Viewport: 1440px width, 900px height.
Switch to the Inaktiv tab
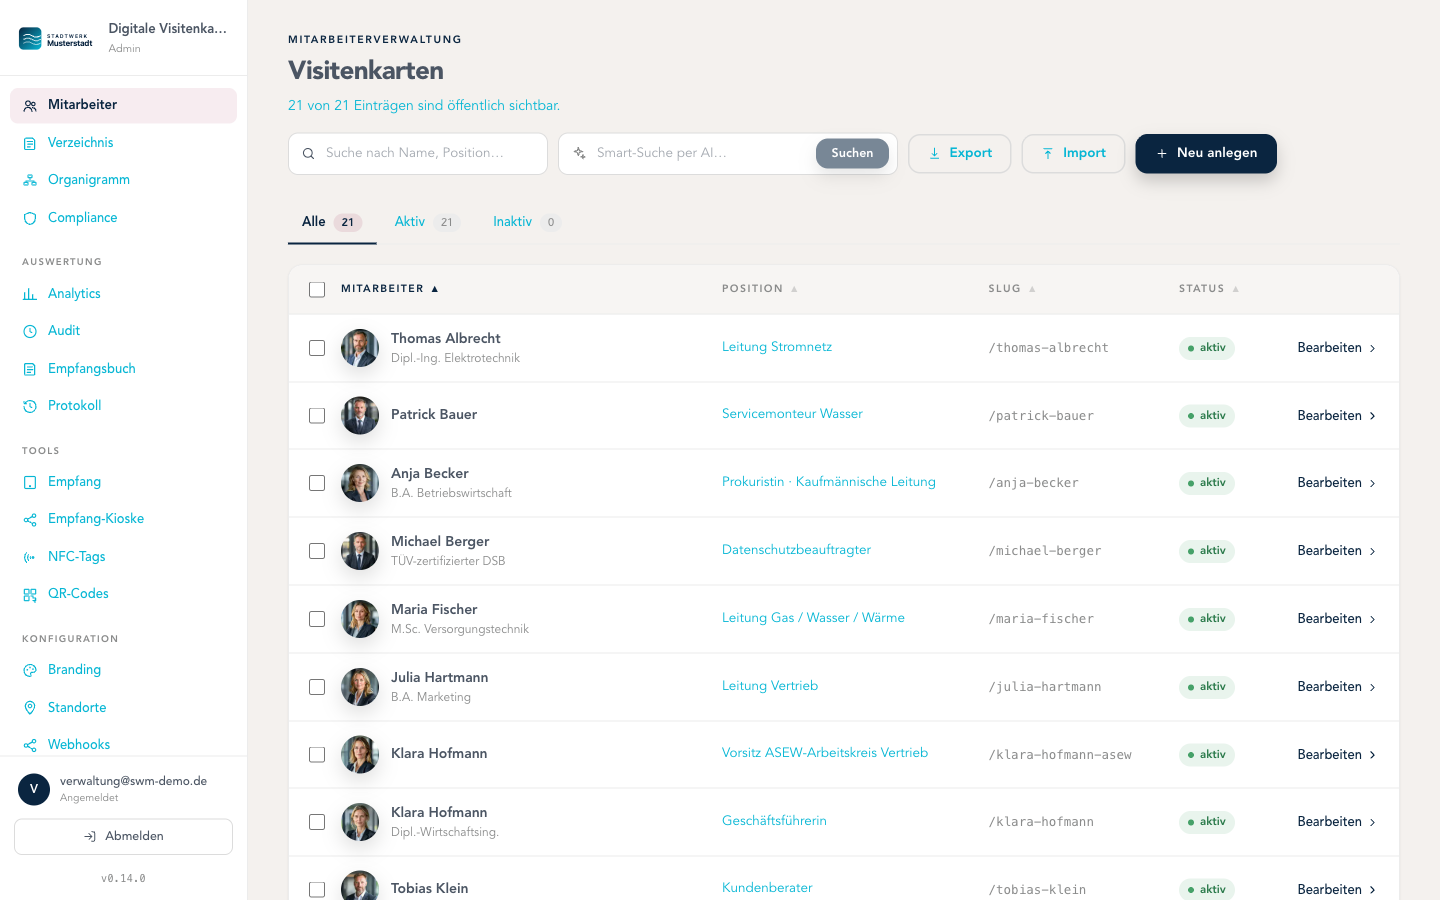pyautogui.click(x=527, y=222)
